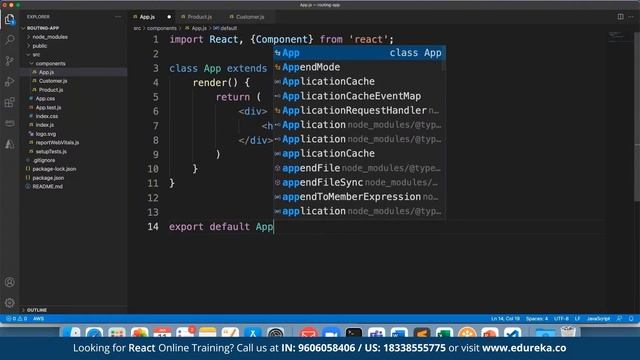Open Launchpad from the Dock
Screen dimensions: 640x360
pyautogui.click(x=117, y=333)
